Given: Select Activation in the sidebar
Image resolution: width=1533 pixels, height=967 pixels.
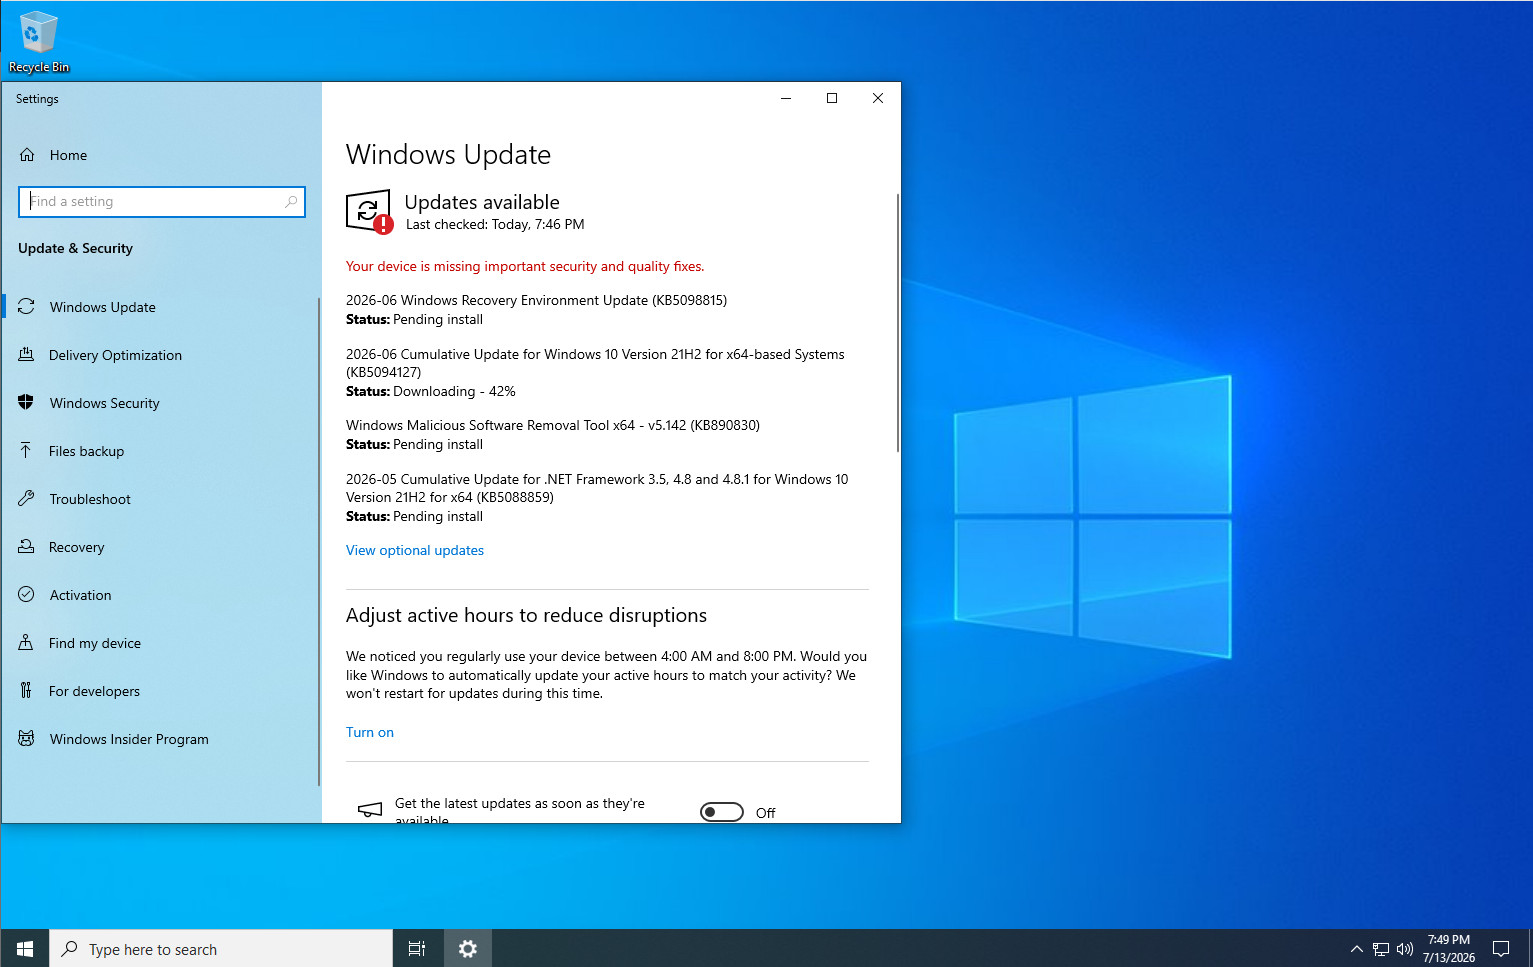Looking at the screenshot, I should 160,595.
